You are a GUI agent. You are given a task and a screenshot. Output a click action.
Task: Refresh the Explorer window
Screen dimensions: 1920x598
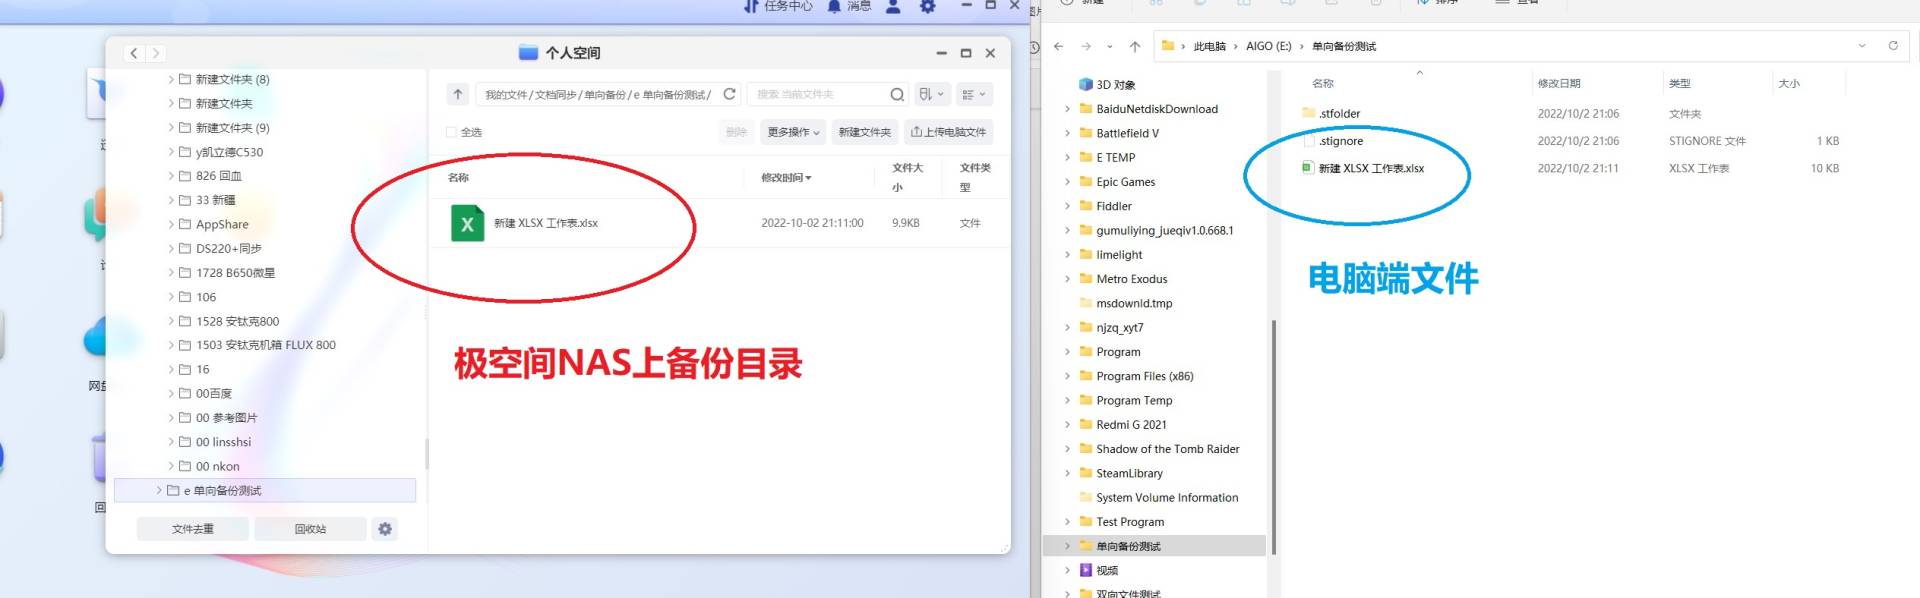tap(1893, 46)
